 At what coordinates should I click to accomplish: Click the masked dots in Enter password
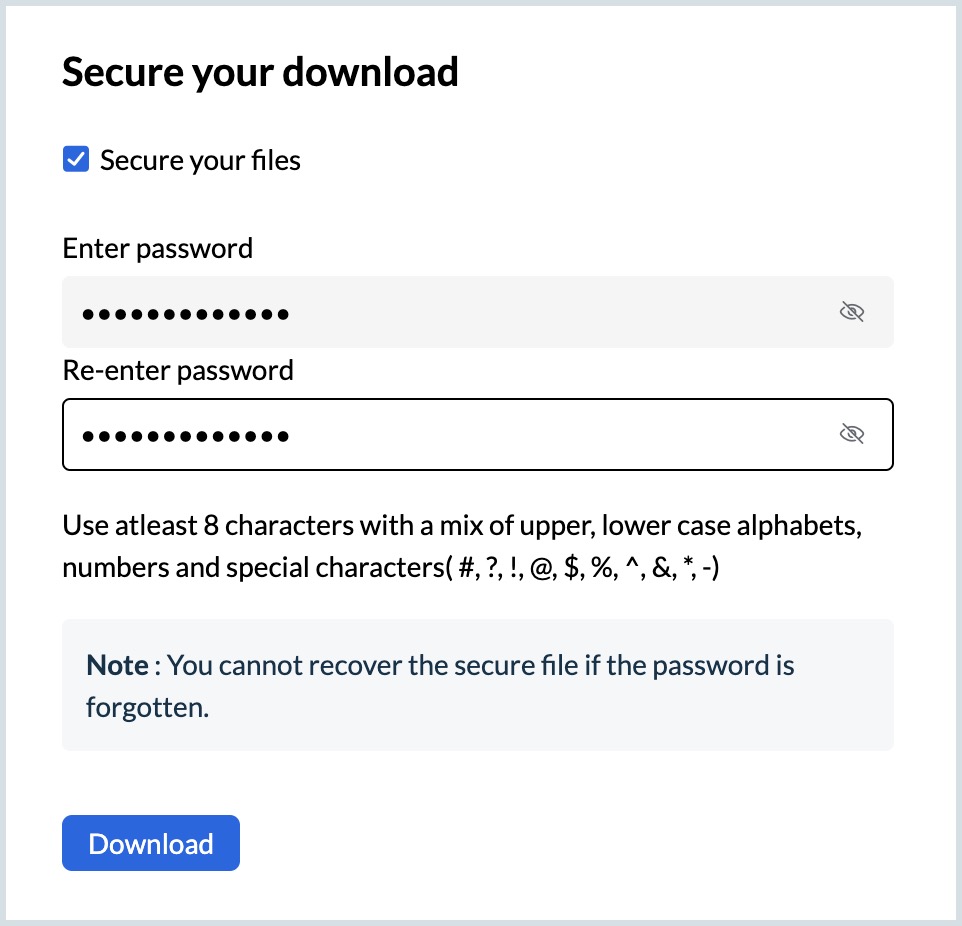coord(186,314)
